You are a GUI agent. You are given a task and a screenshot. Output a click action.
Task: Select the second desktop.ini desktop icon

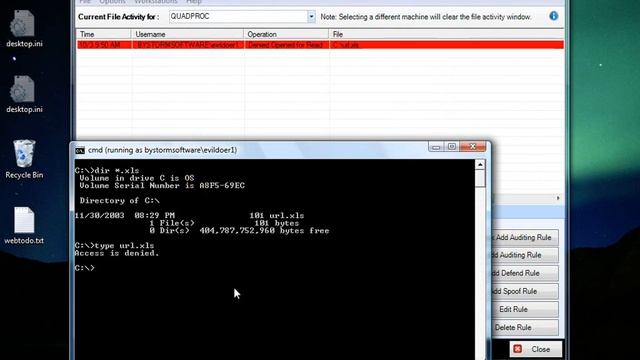click(24, 94)
